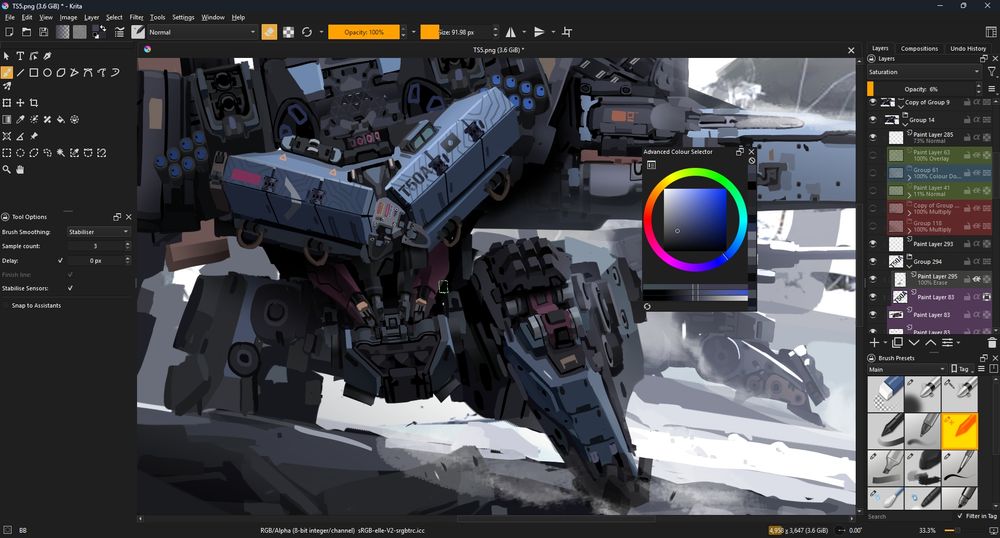Delete the selected layer with trash icon
The height and width of the screenshot is (538, 1000).
click(x=992, y=343)
